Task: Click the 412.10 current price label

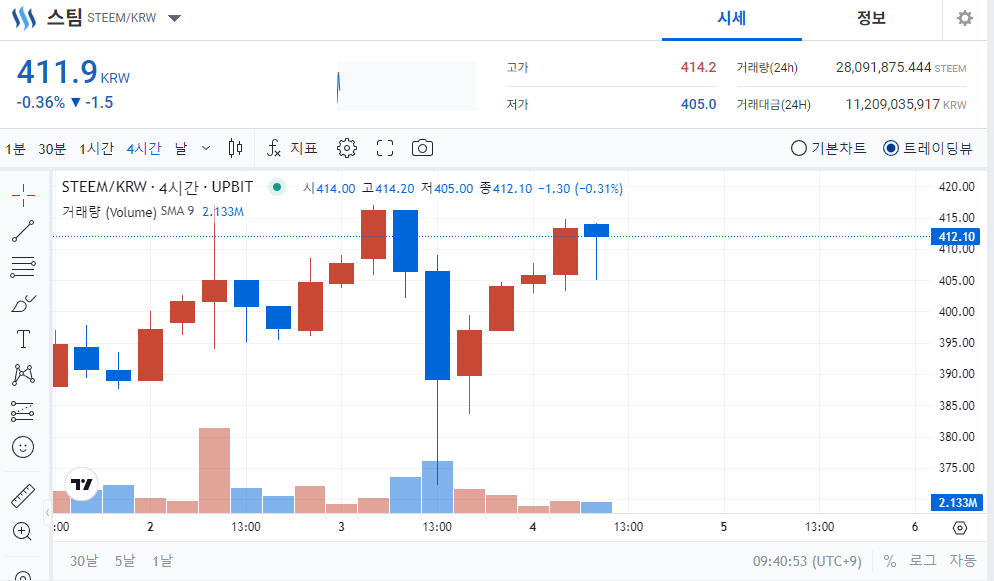Action: pyautogui.click(x=956, y=237)
